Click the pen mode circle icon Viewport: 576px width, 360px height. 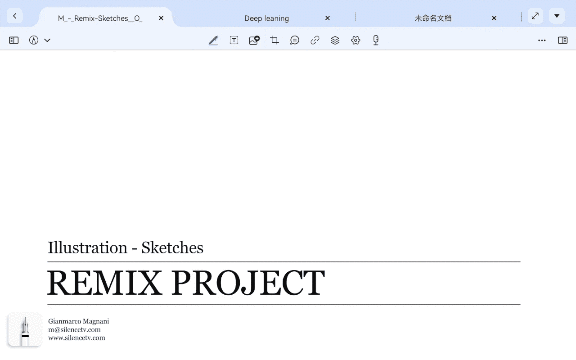click(33, 40)
